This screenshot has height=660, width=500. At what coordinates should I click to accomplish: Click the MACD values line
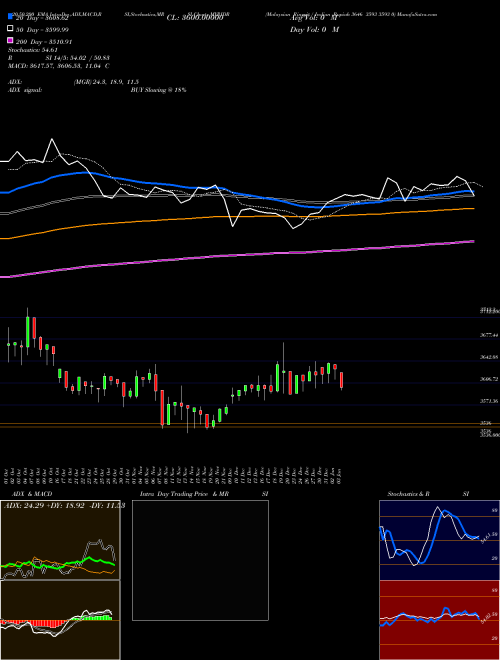pyautogui.click(x=59, y=66)
